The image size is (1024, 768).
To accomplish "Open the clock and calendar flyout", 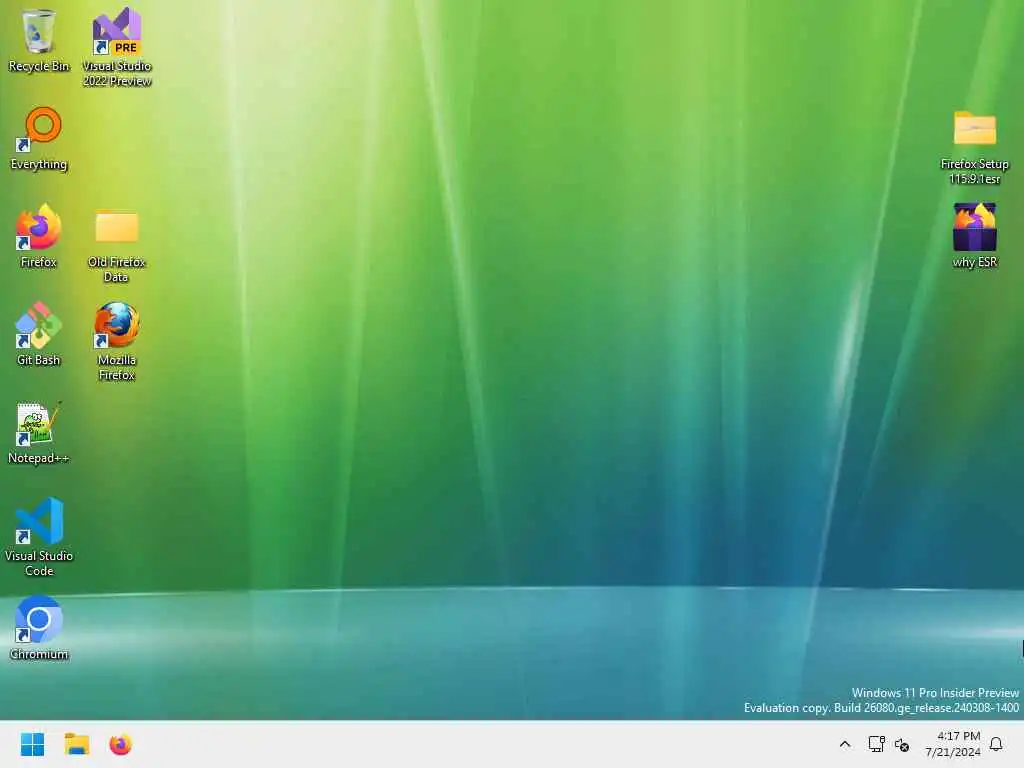I will [x=952, y=744].
